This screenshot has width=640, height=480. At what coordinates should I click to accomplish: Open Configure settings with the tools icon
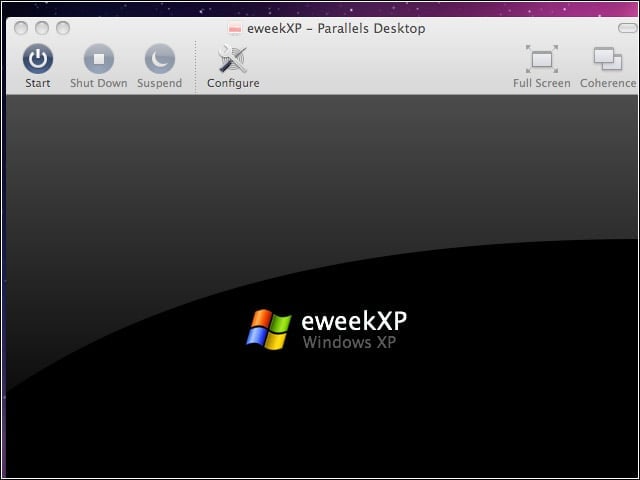[x=233, y=59]
